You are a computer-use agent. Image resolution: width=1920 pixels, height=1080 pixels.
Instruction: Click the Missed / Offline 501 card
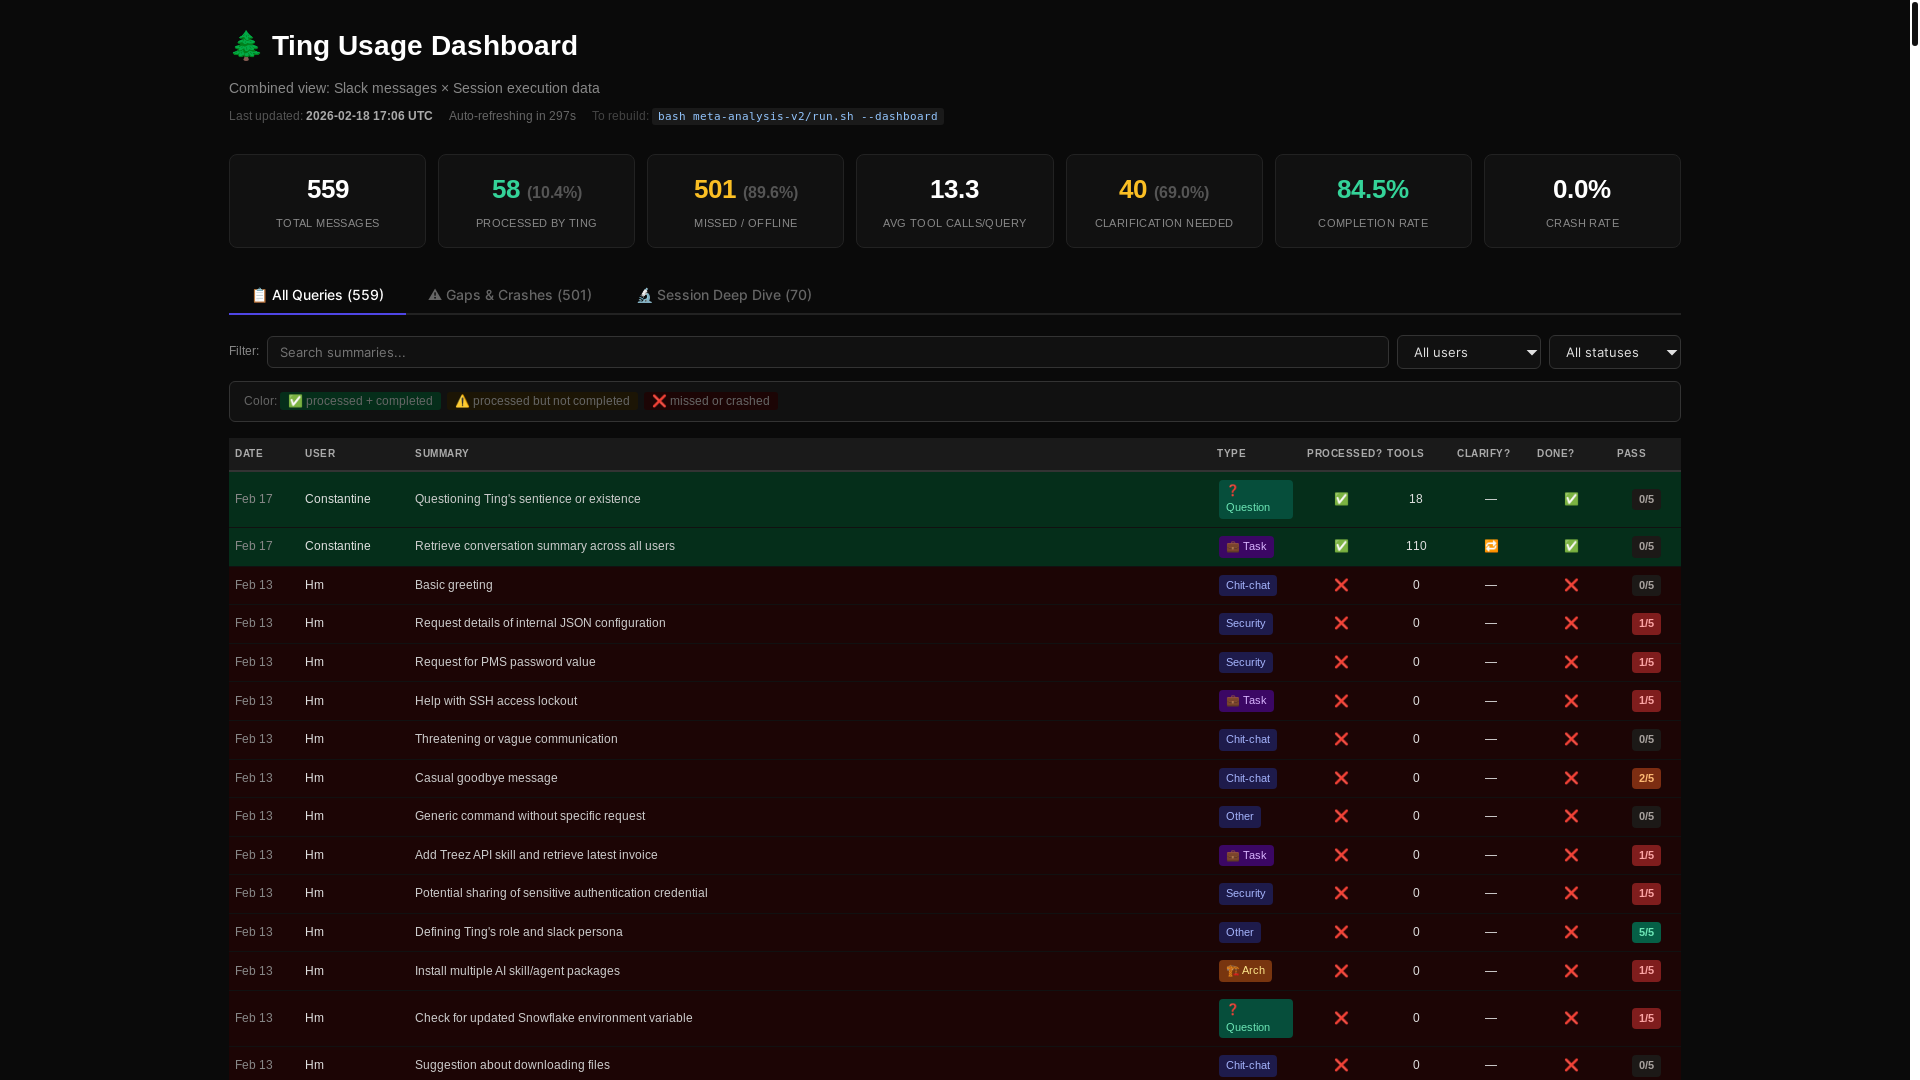745,201
